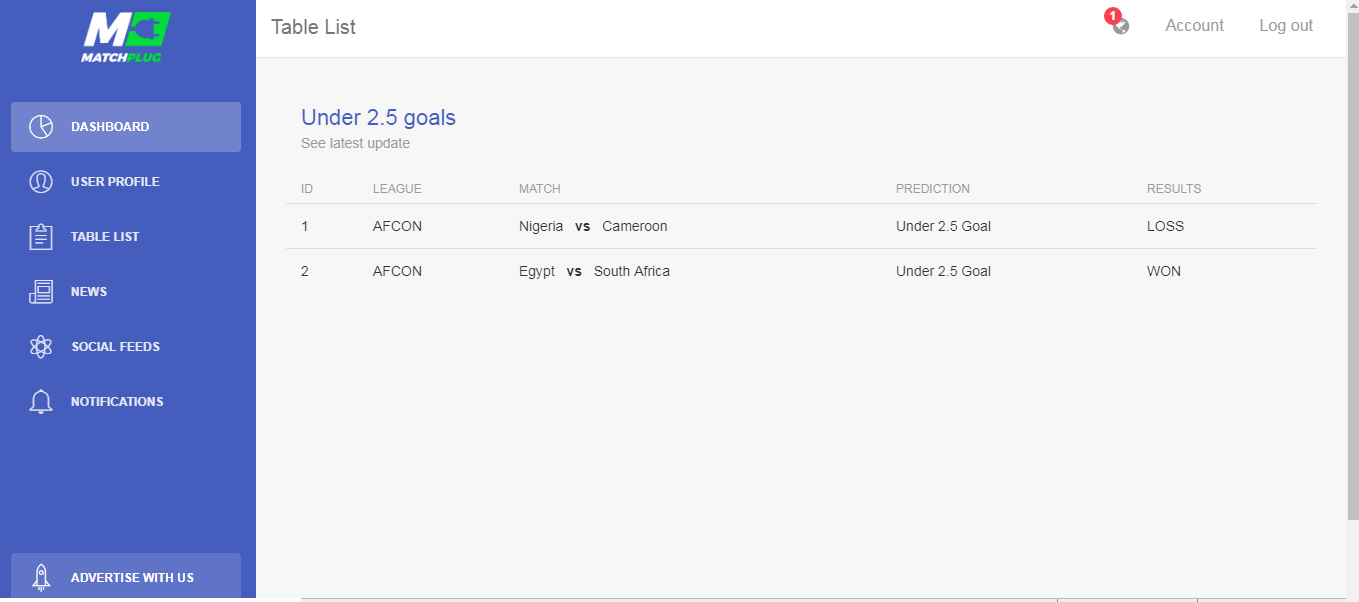Click the Account link
This screenshot has height=602, width=1359.
pyautogui.click(x=1194, y=26)
